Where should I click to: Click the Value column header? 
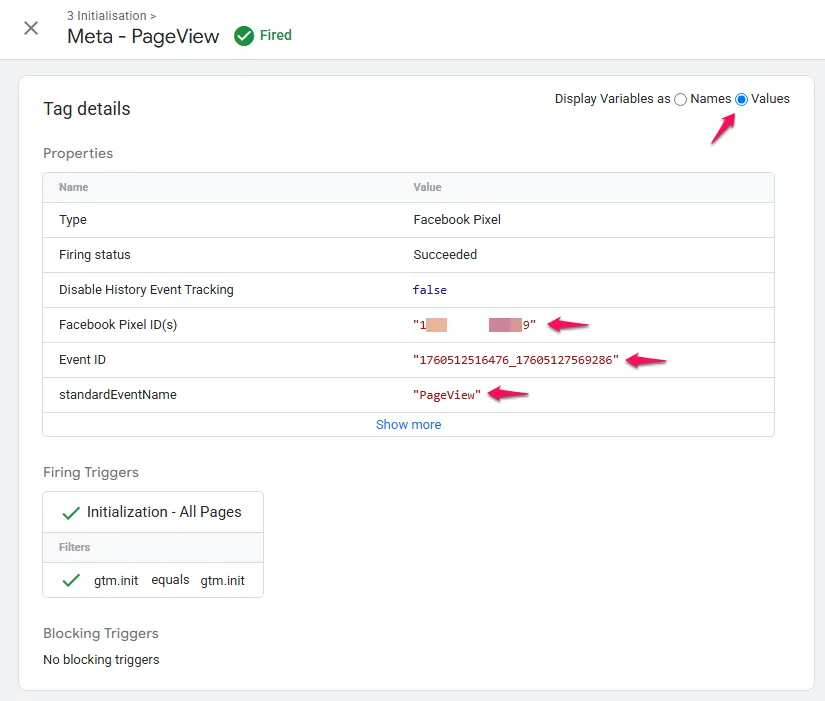(x=427, y=187)
